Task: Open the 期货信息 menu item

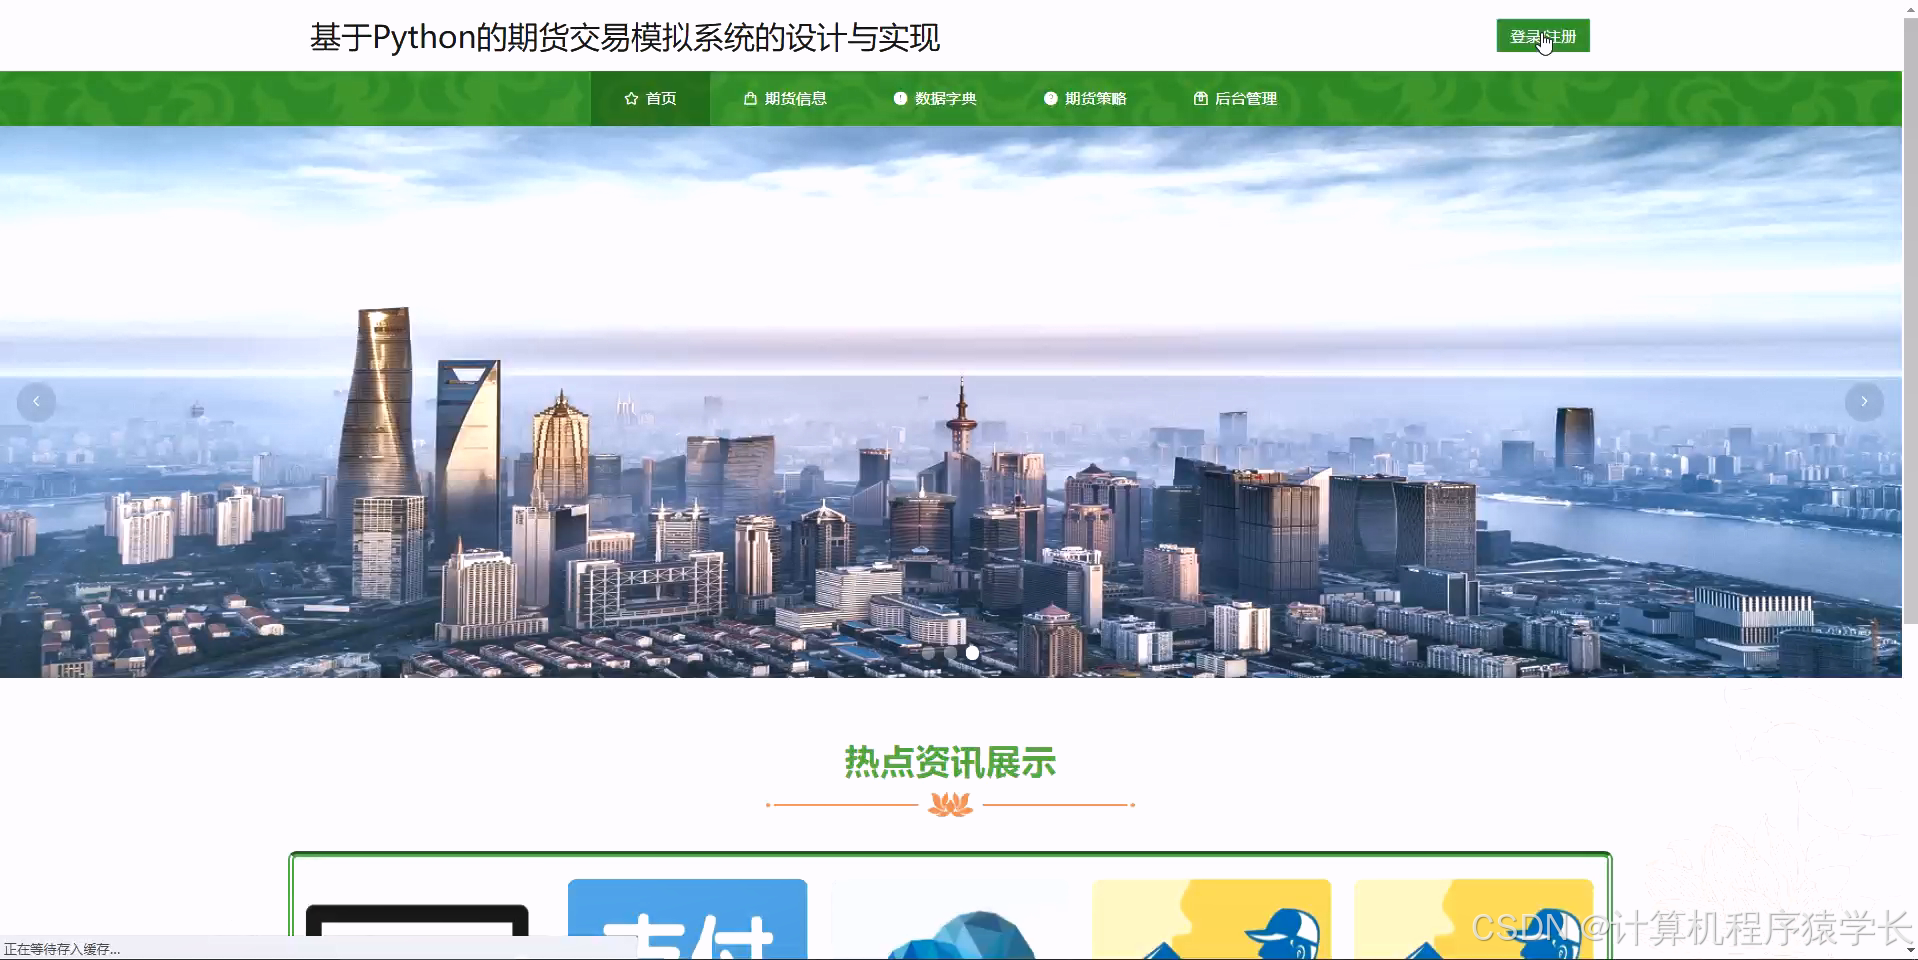Action: tap(785, 98)
